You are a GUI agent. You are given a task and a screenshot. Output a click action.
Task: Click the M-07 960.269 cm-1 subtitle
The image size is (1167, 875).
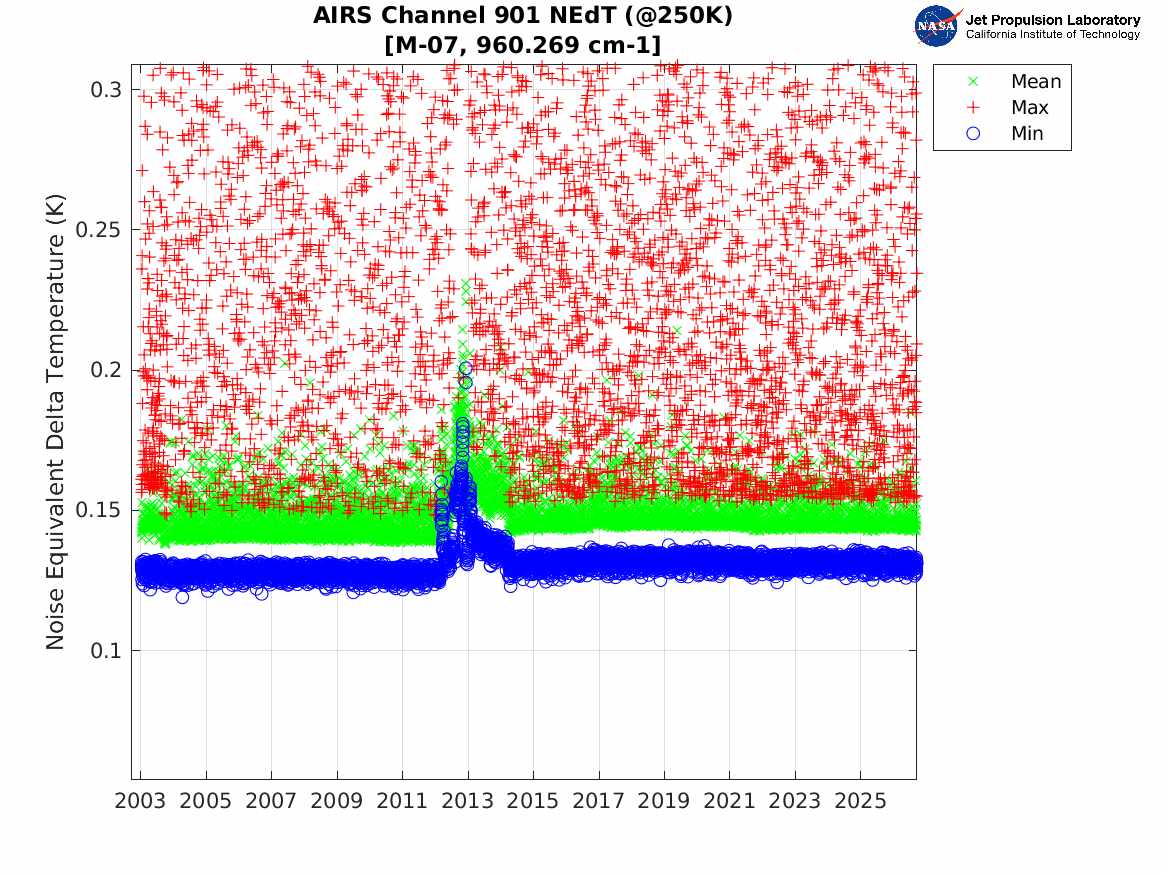[522, 45]
